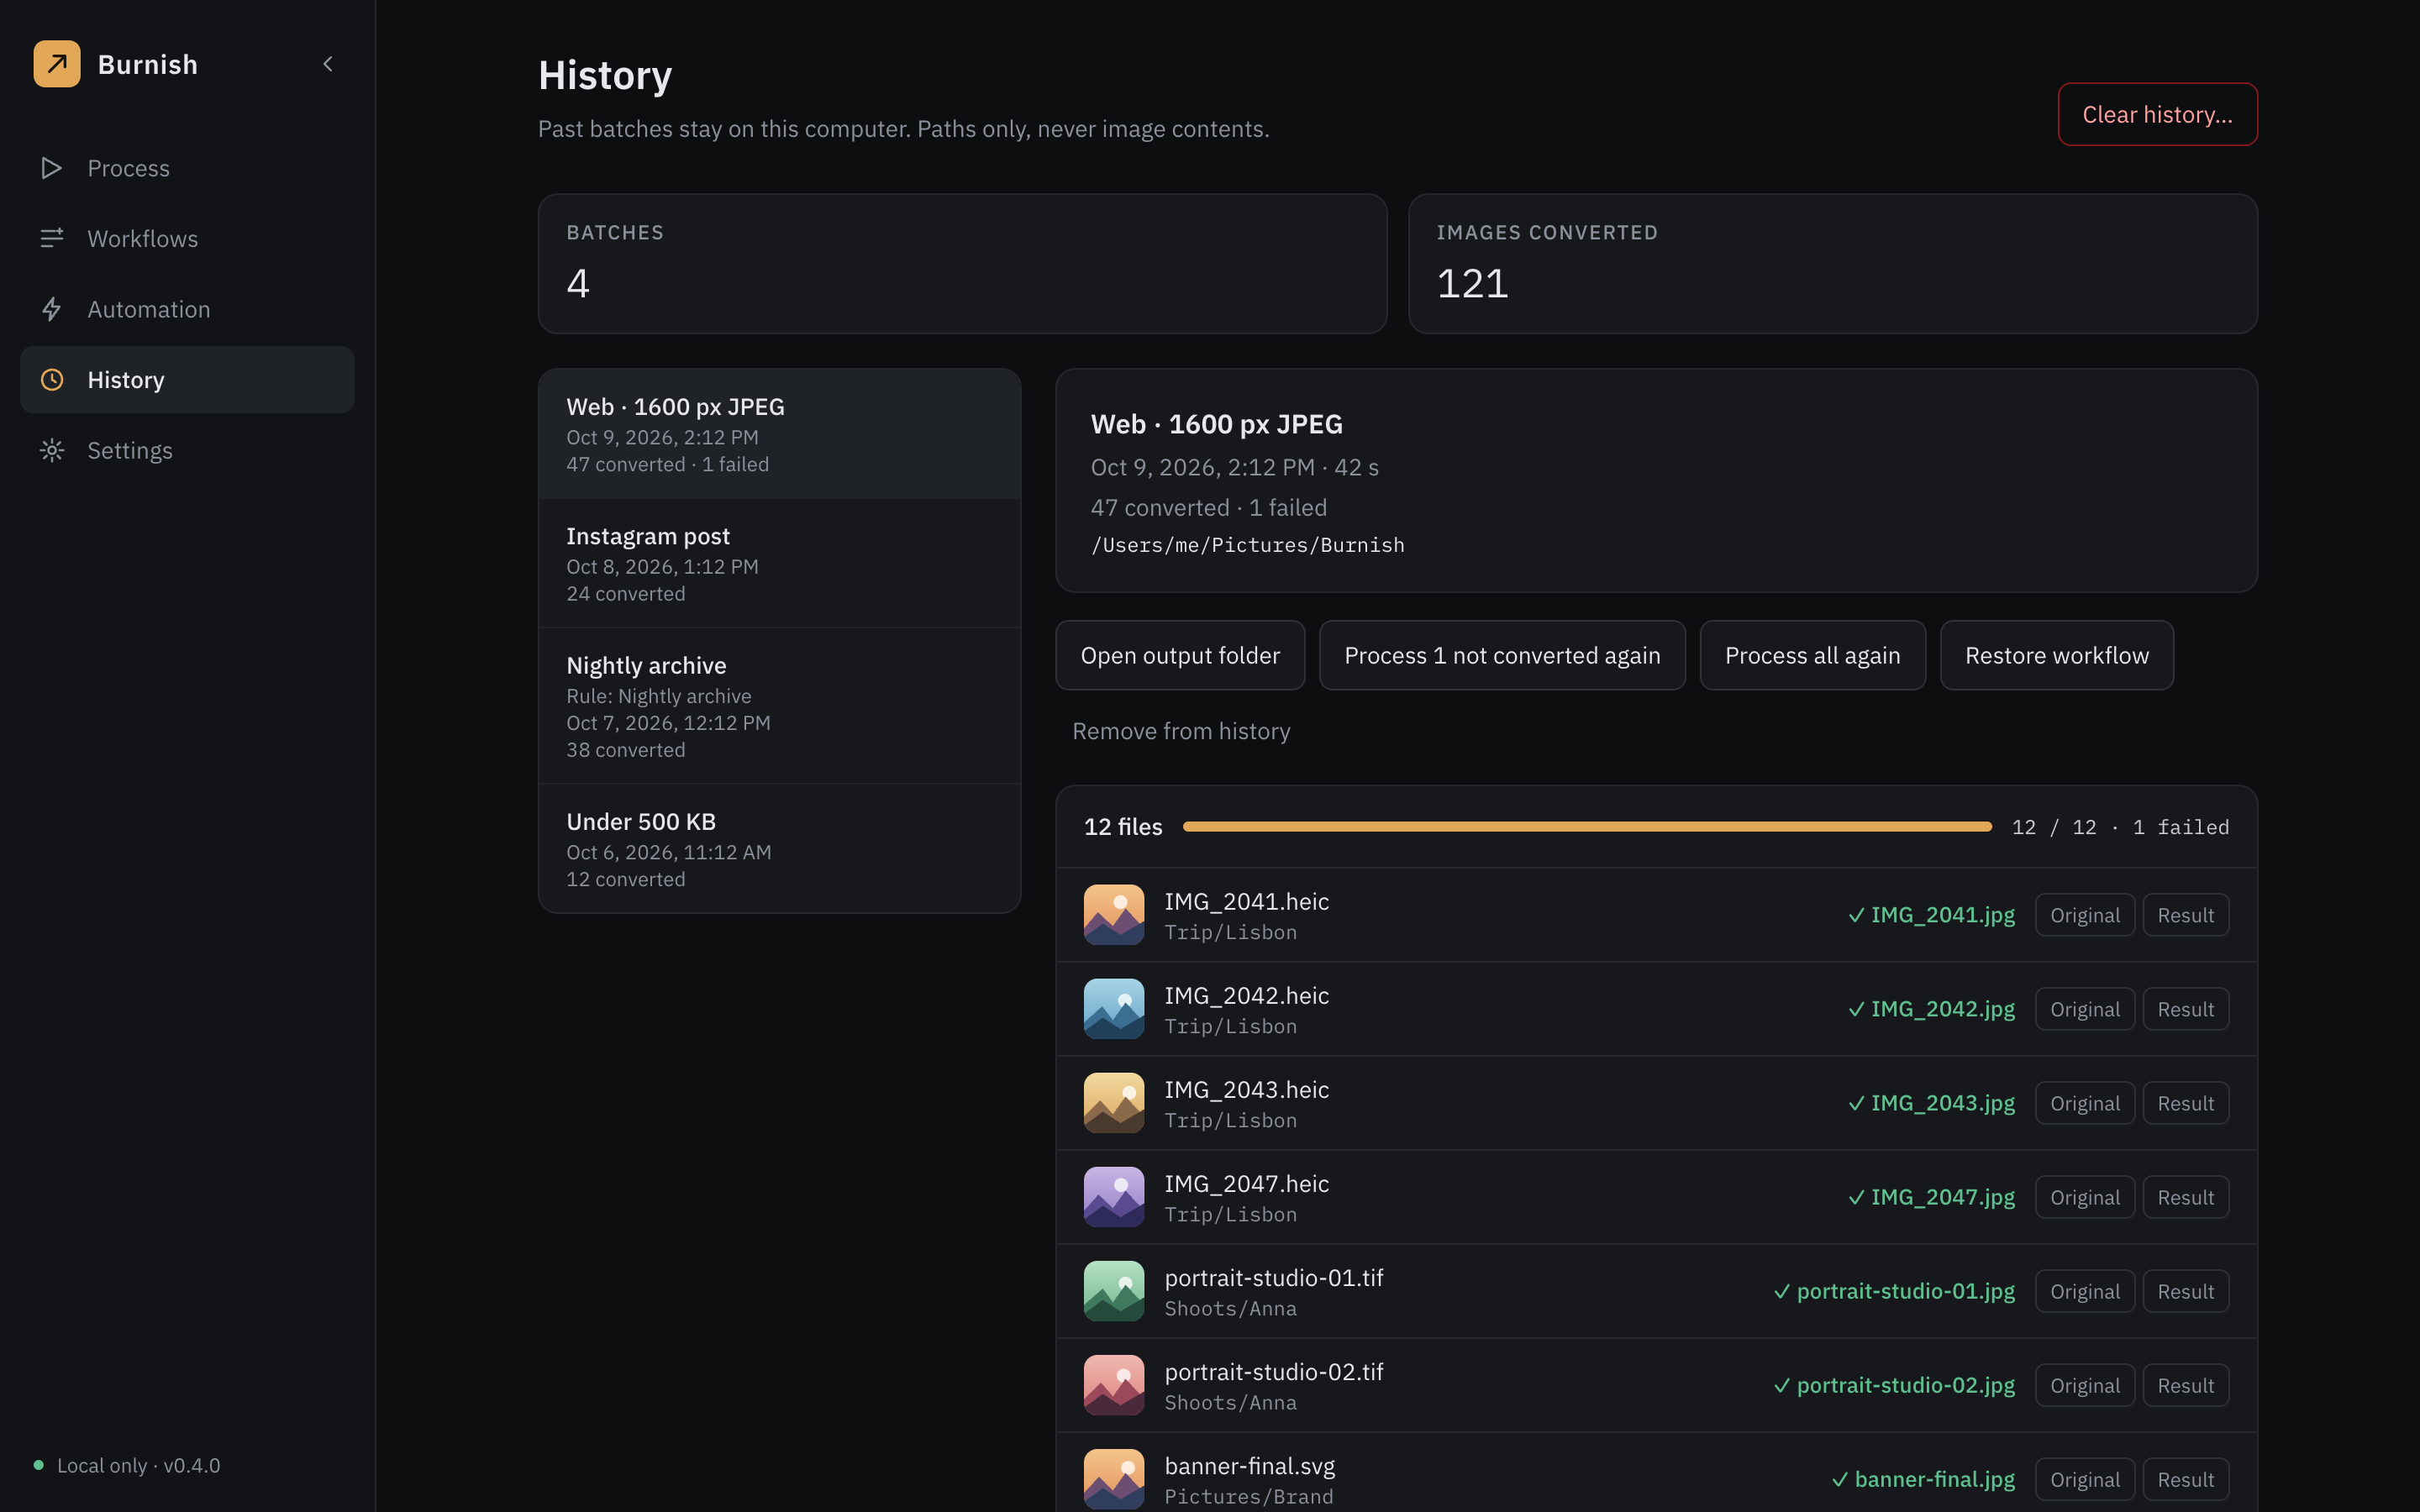Click the 12 files progress bar

1587,827
